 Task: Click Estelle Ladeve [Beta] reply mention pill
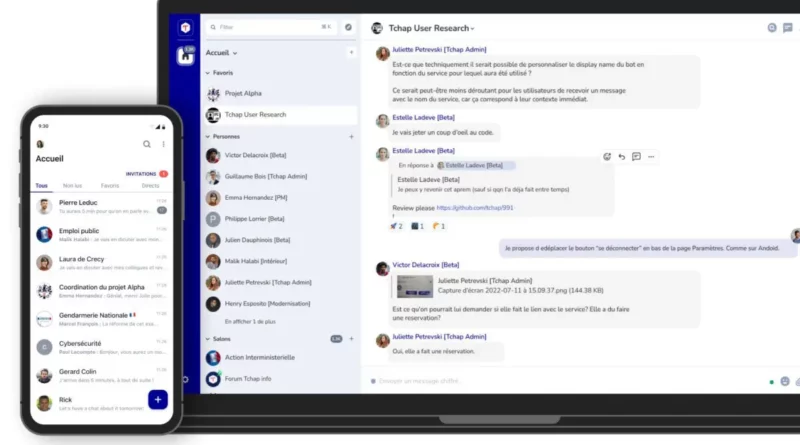[x=475, y=165]
